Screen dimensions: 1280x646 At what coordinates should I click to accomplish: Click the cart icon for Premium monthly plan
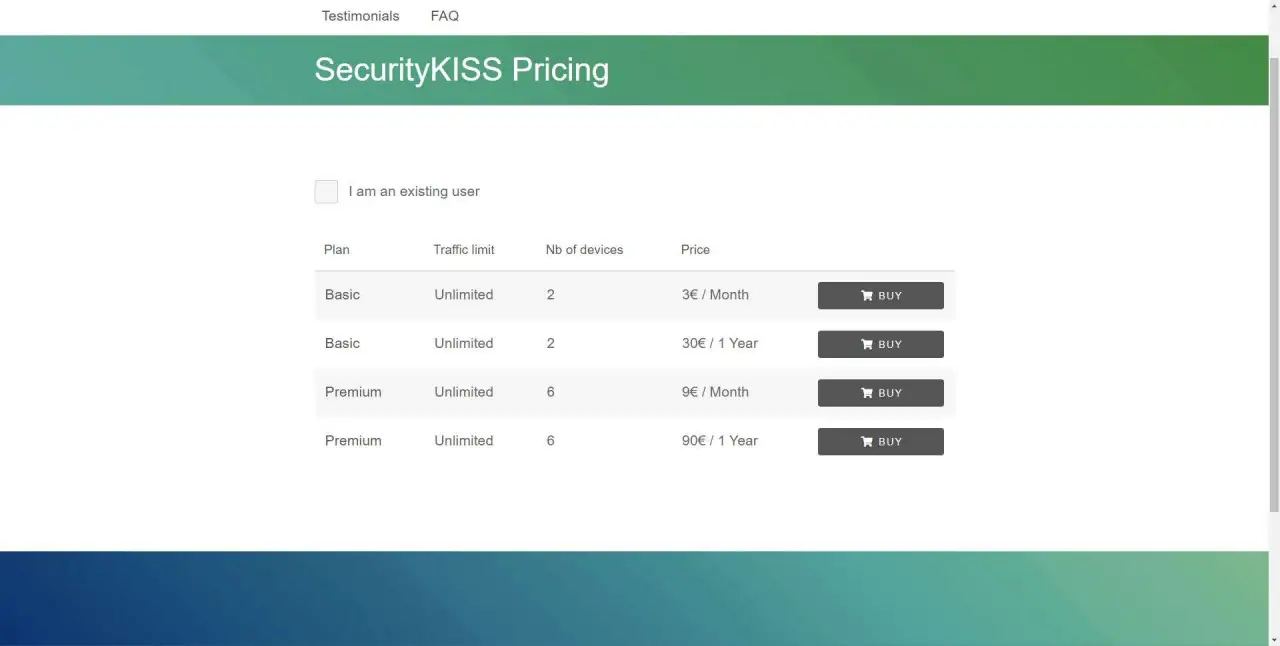tap(867, 393)
